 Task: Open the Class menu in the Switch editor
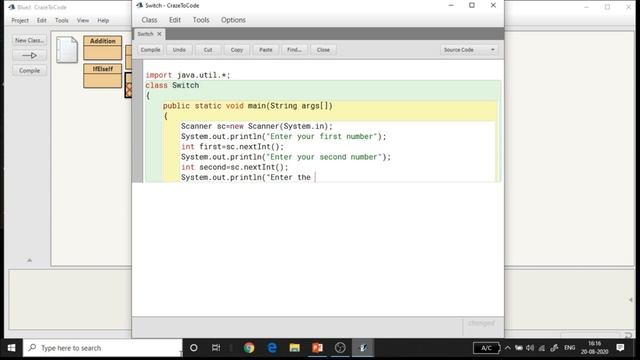coord(149,20)
